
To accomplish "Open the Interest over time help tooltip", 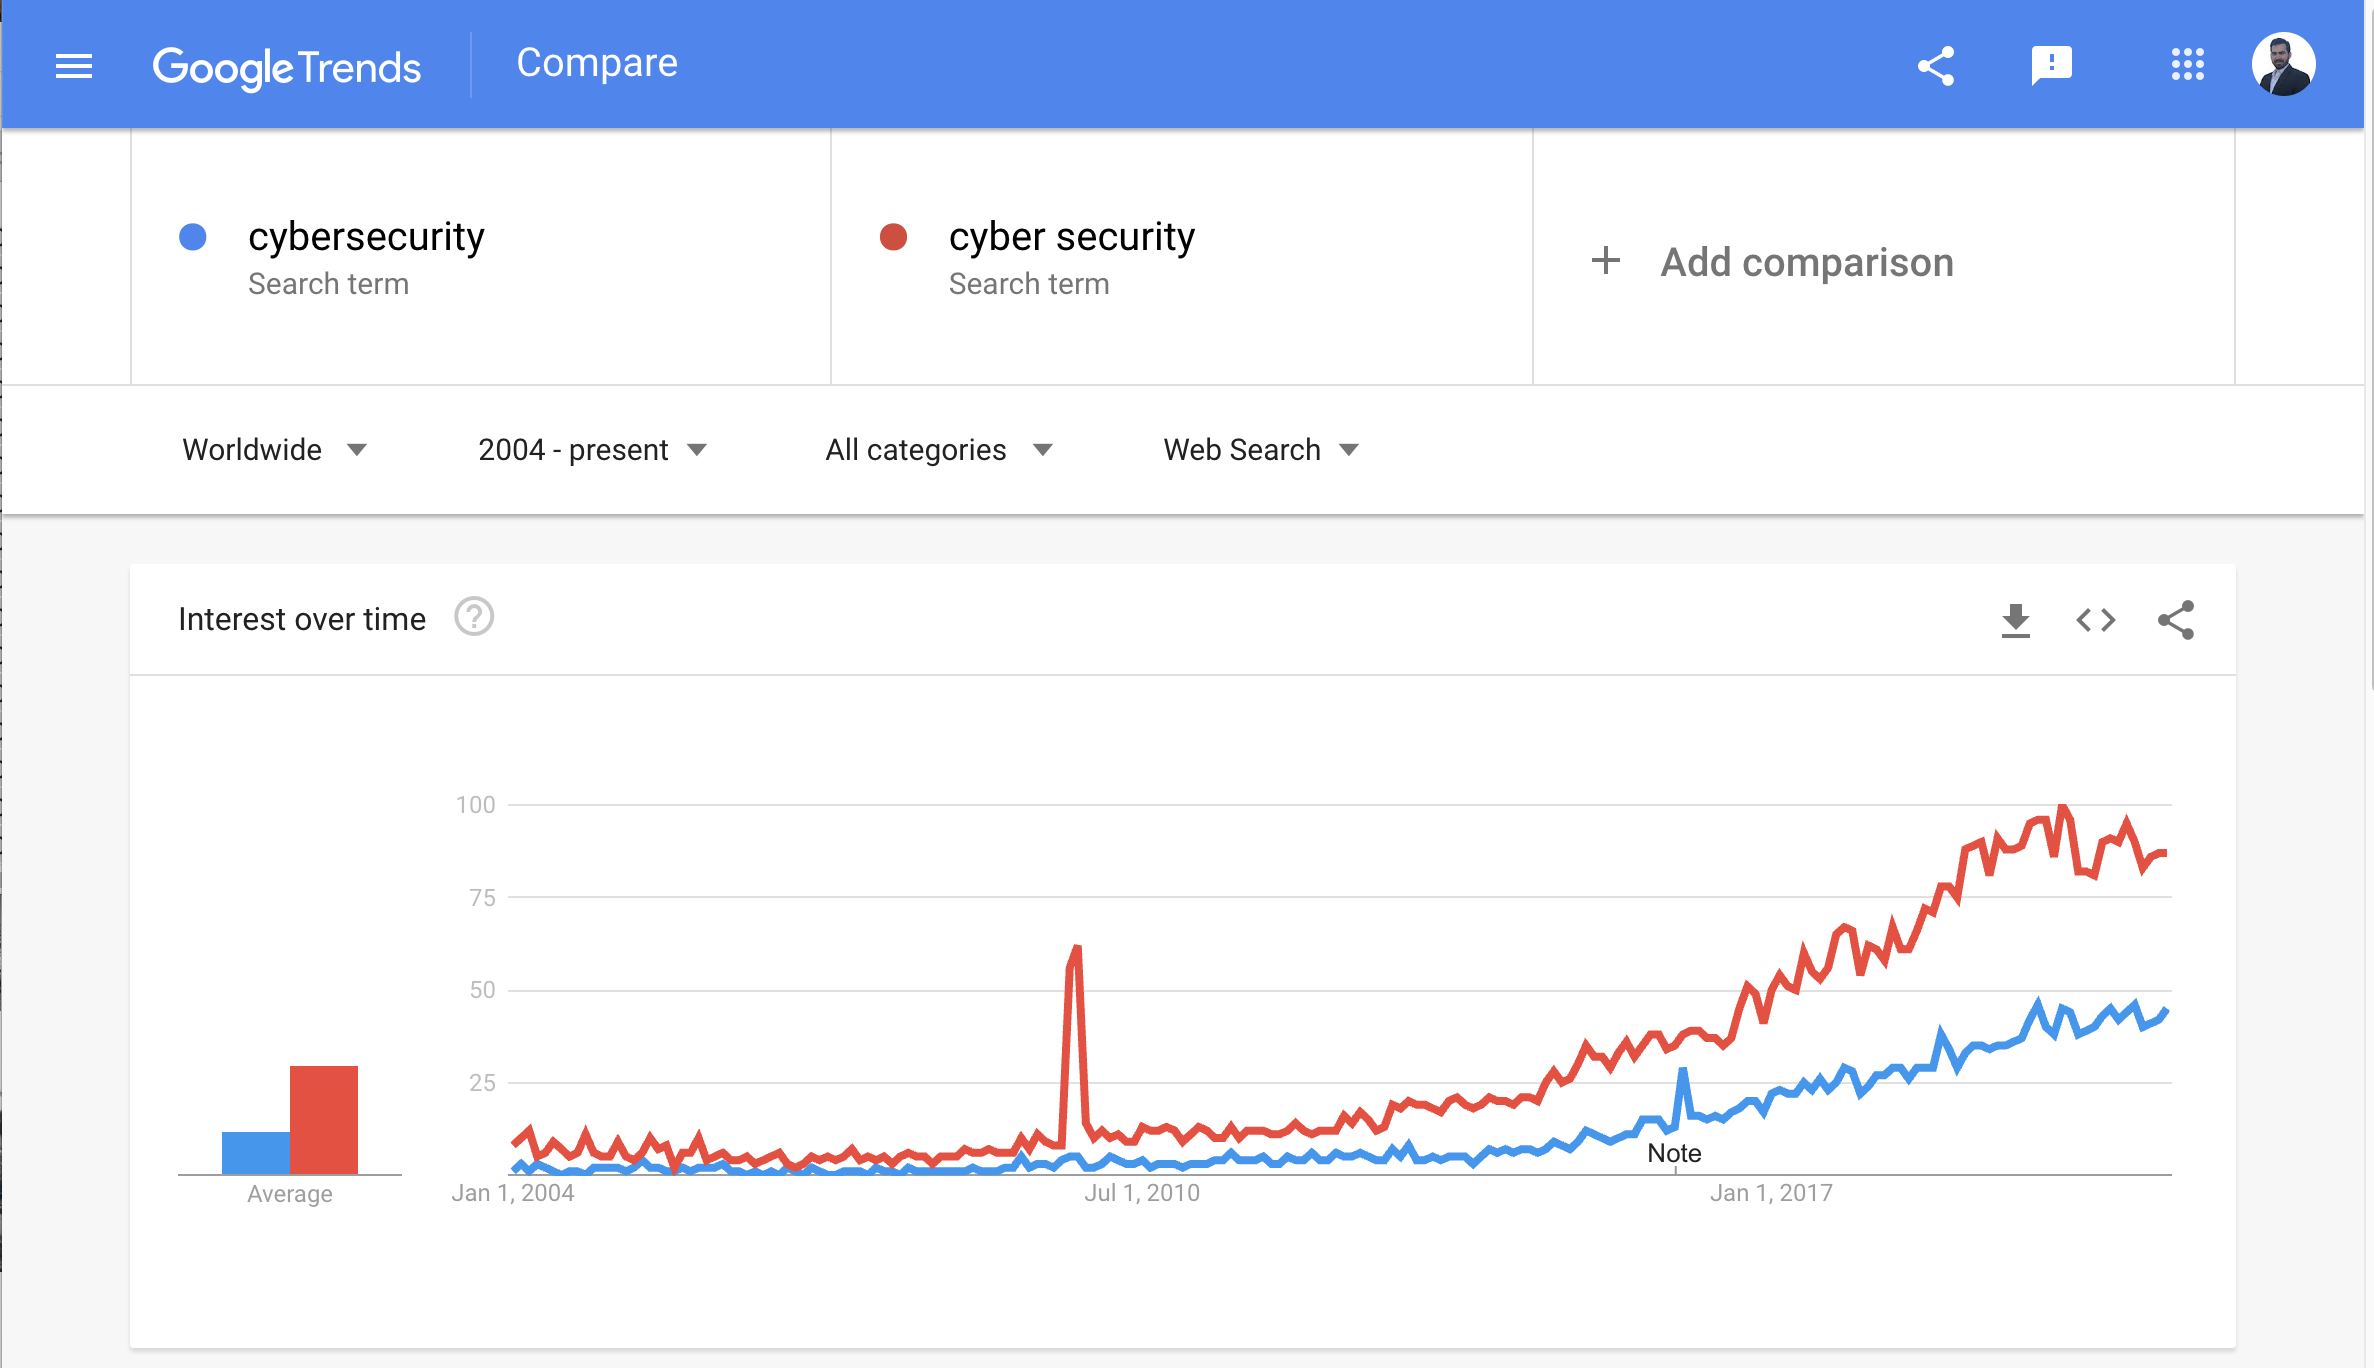I will tap(473, 617).
